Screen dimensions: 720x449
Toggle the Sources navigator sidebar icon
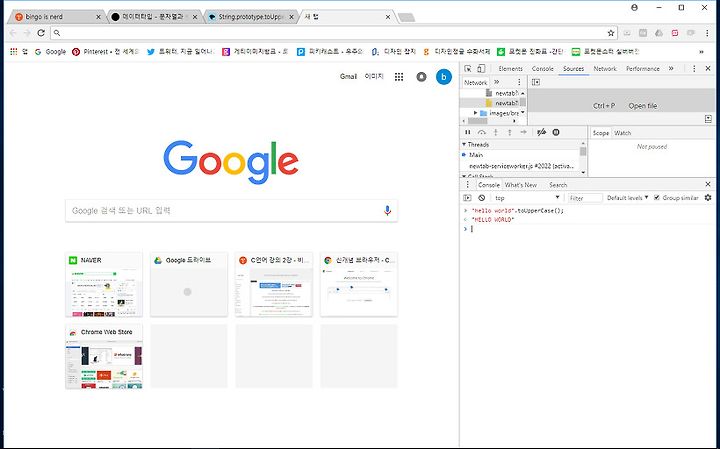click(x=536, y=82)
